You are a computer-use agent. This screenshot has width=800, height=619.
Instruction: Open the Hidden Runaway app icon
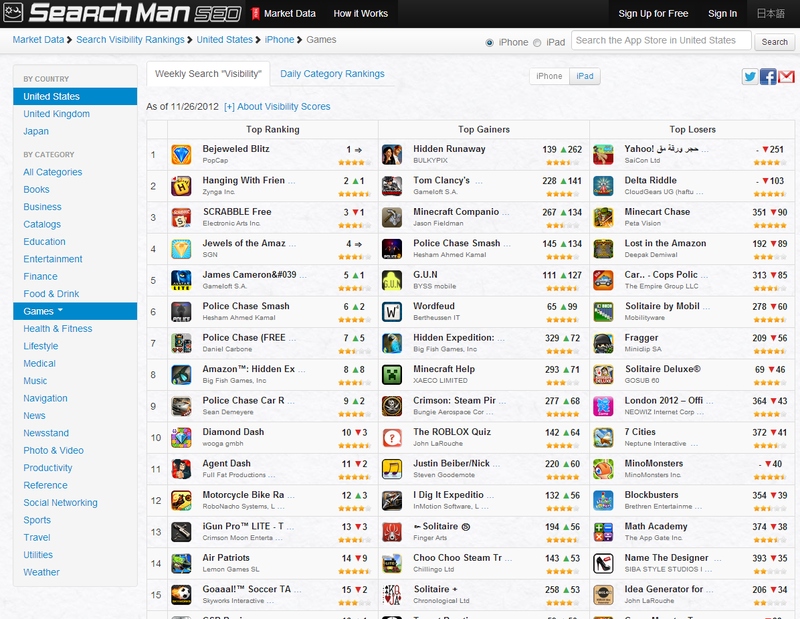tap(392, 155)
